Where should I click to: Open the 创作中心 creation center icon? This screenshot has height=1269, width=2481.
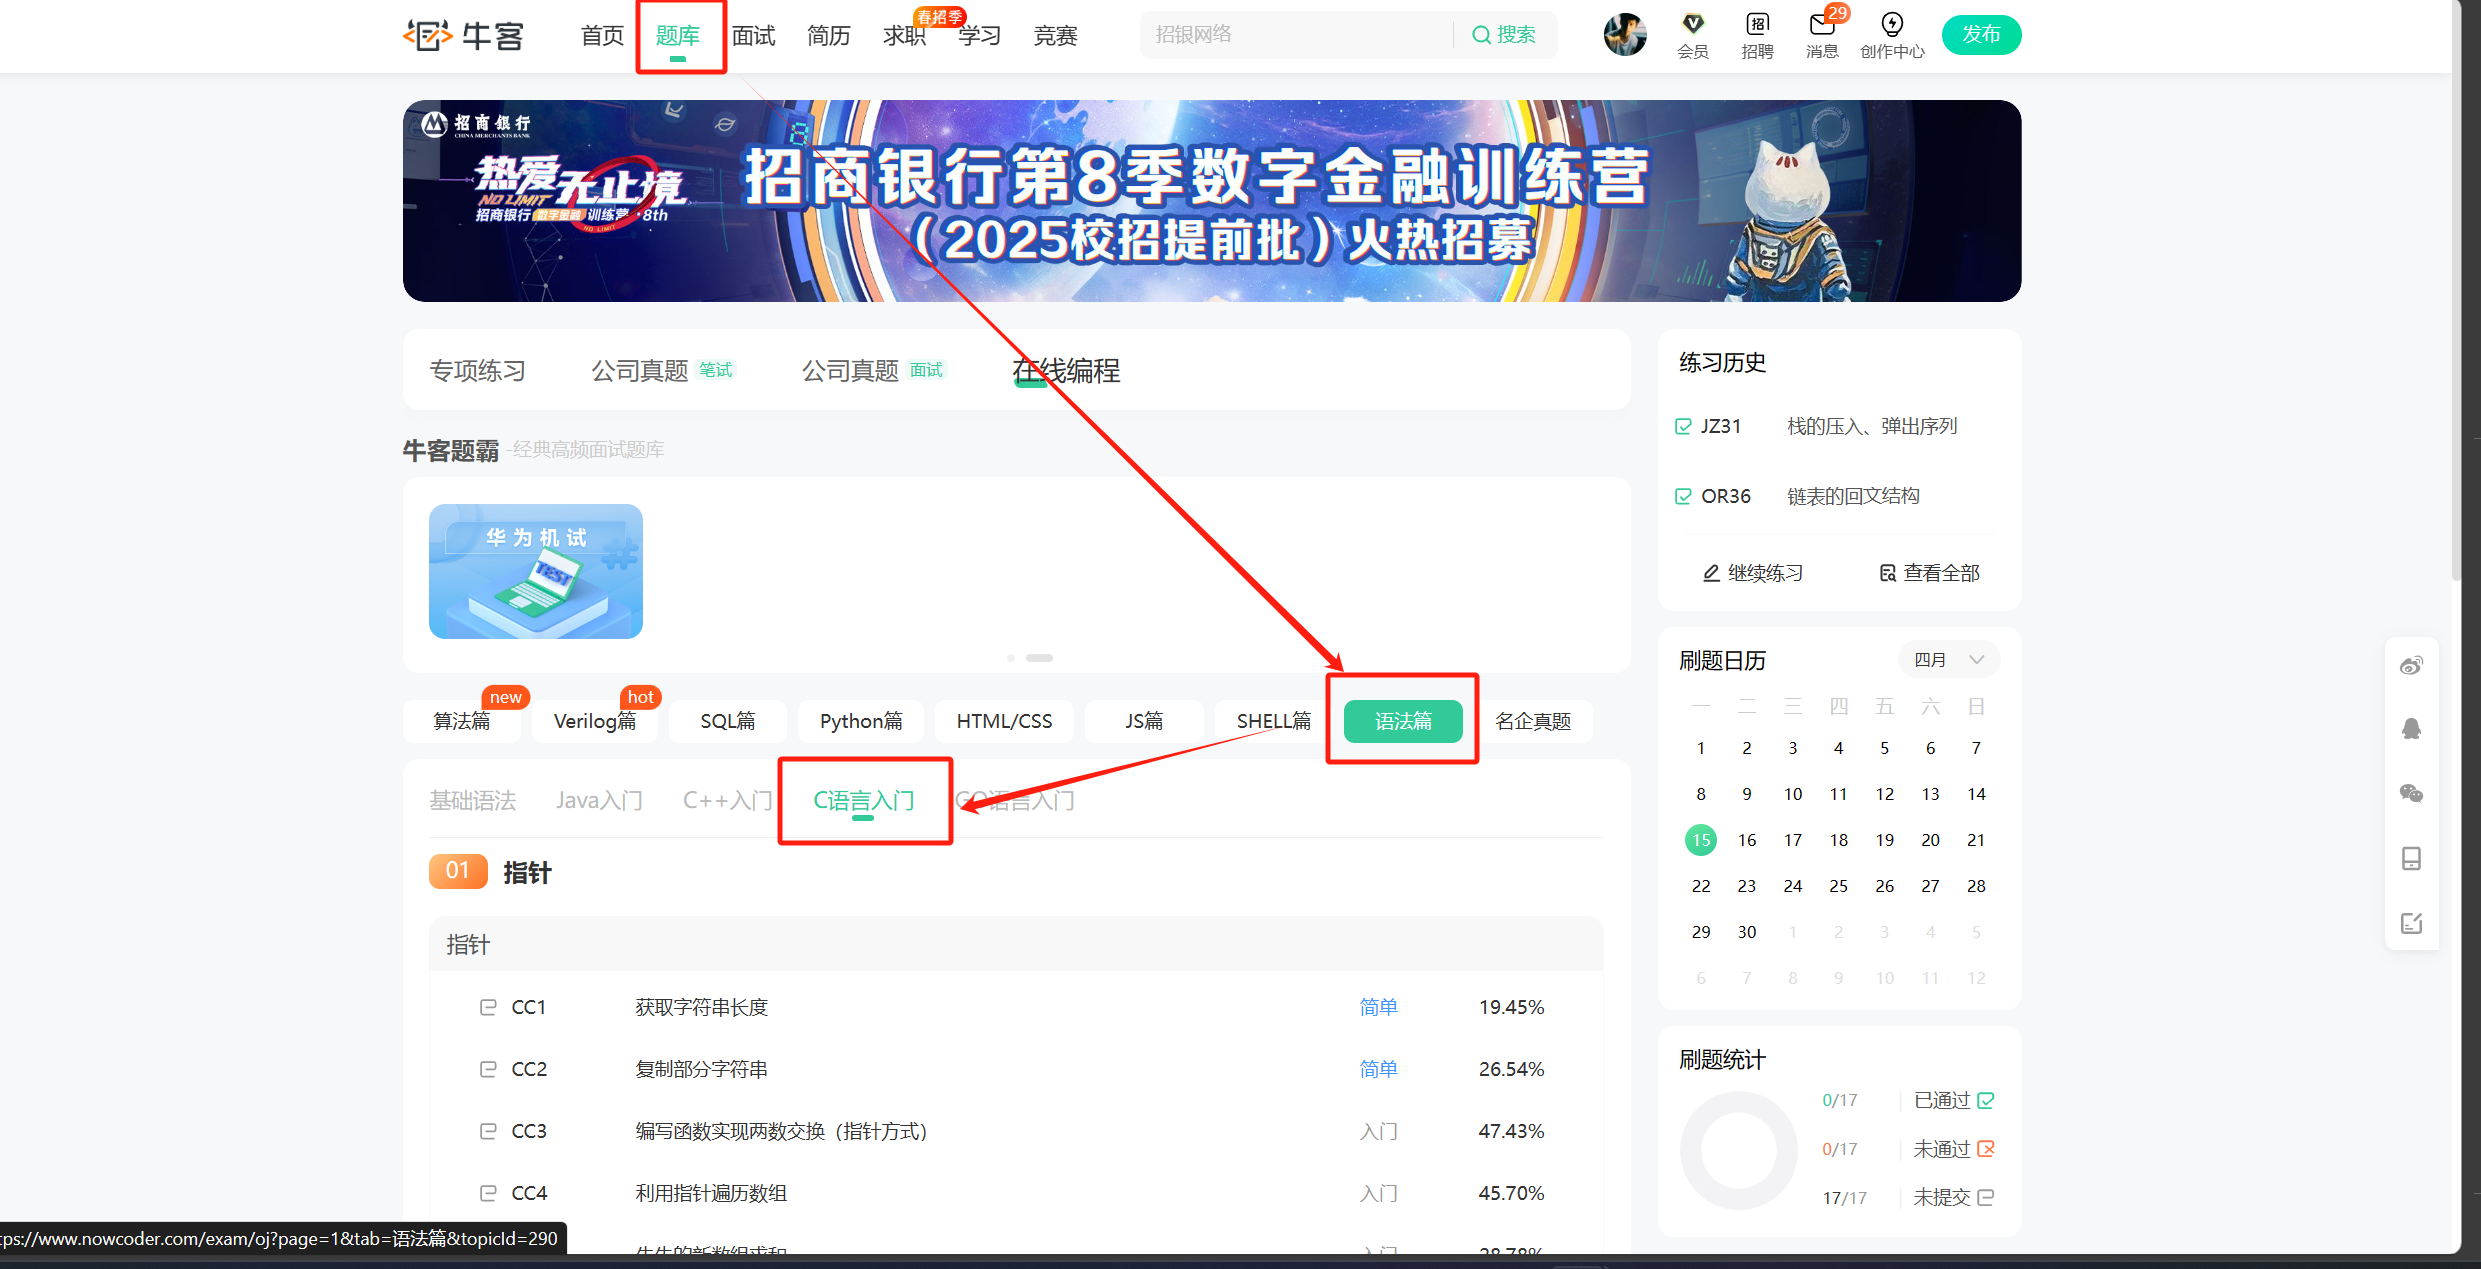[1892, 35]
